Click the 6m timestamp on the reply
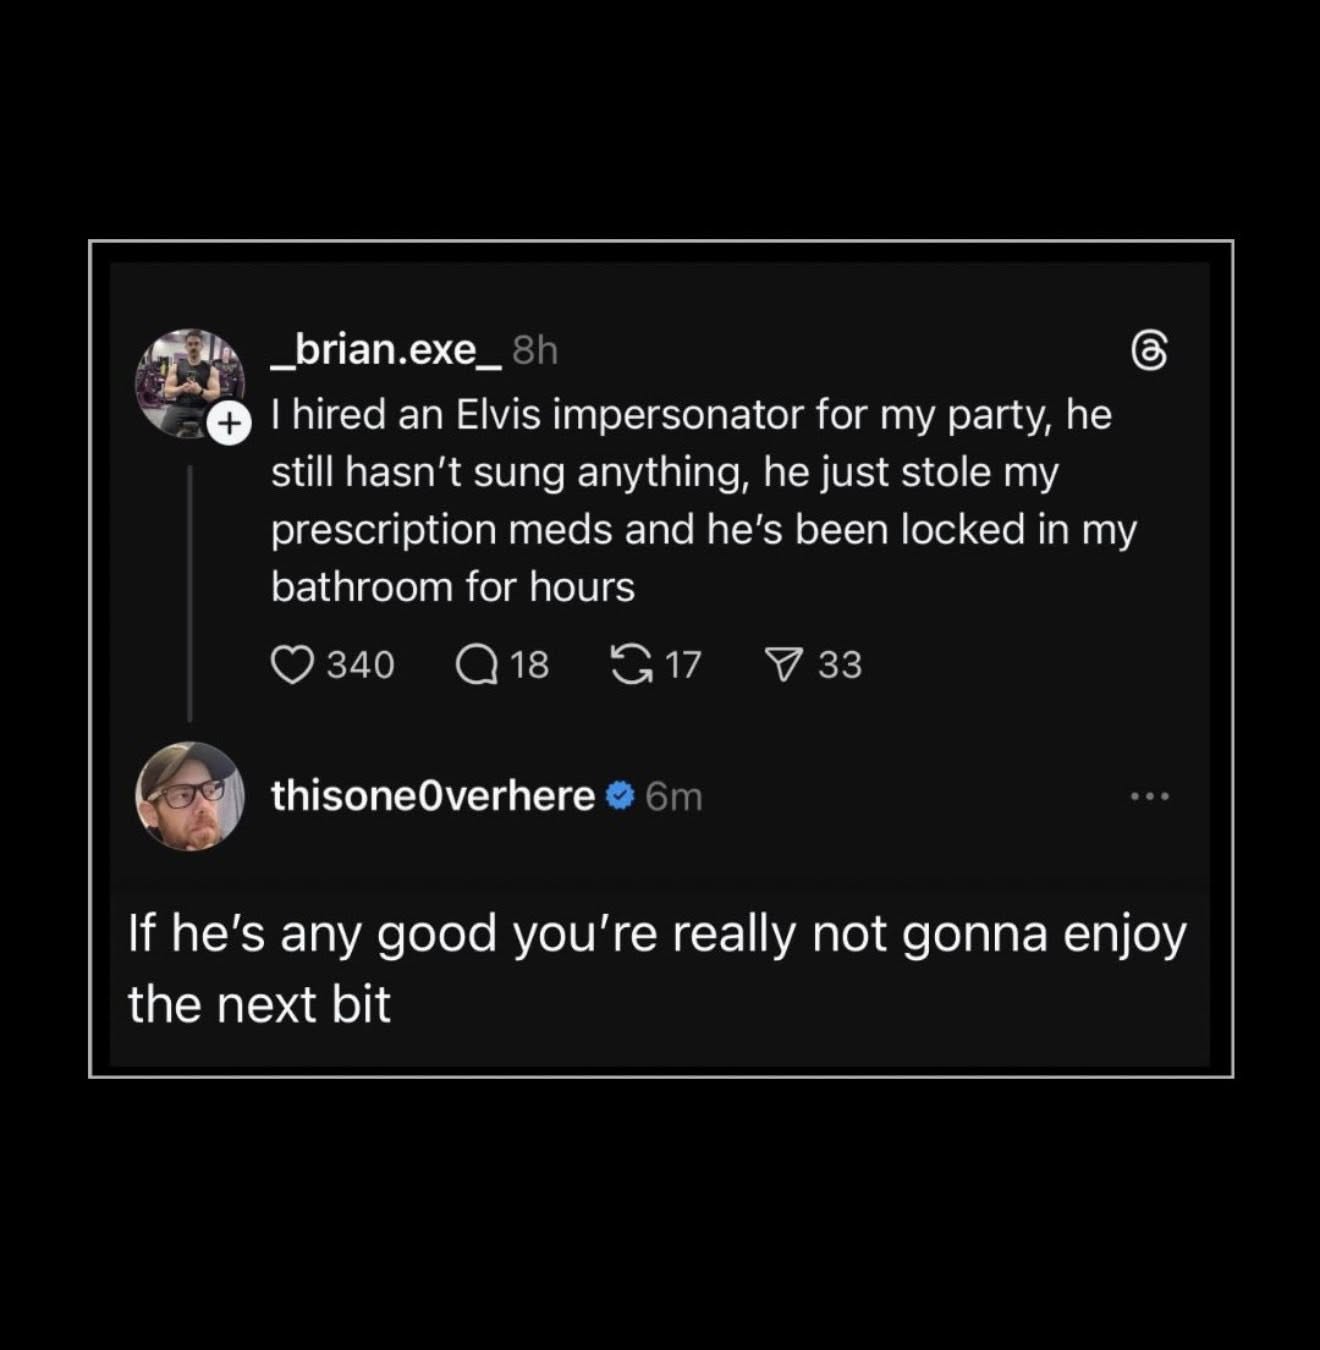Image resolution: width=1320 pixels, height=1350 pixels. [674, 797]
